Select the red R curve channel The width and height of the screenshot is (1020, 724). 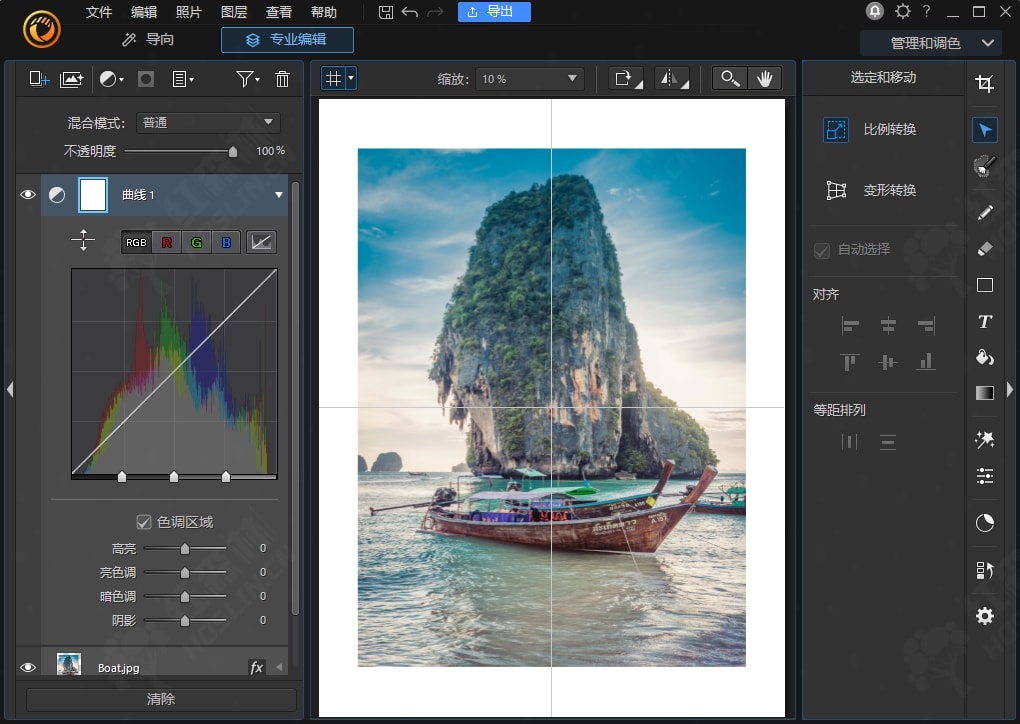[166, 242]
